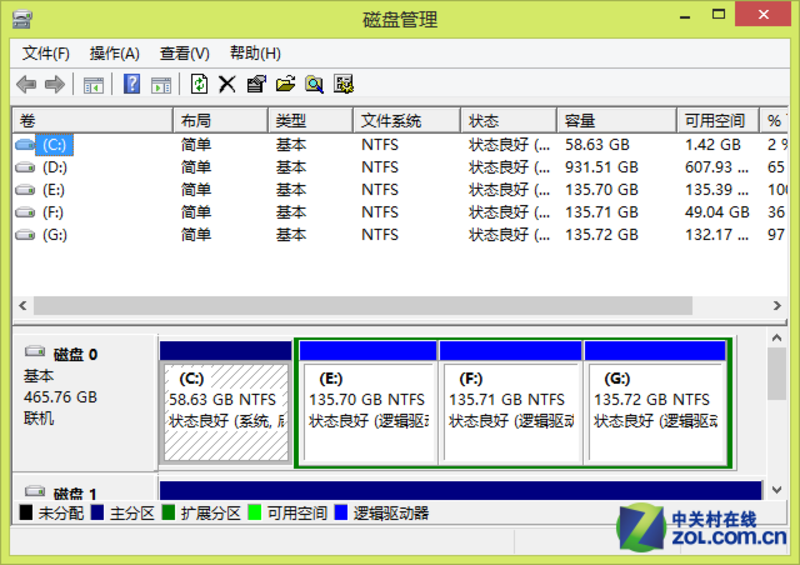Click the bright green 可用空间 legend swatch
Screen dimensions: 800x565
pos(255,512)
